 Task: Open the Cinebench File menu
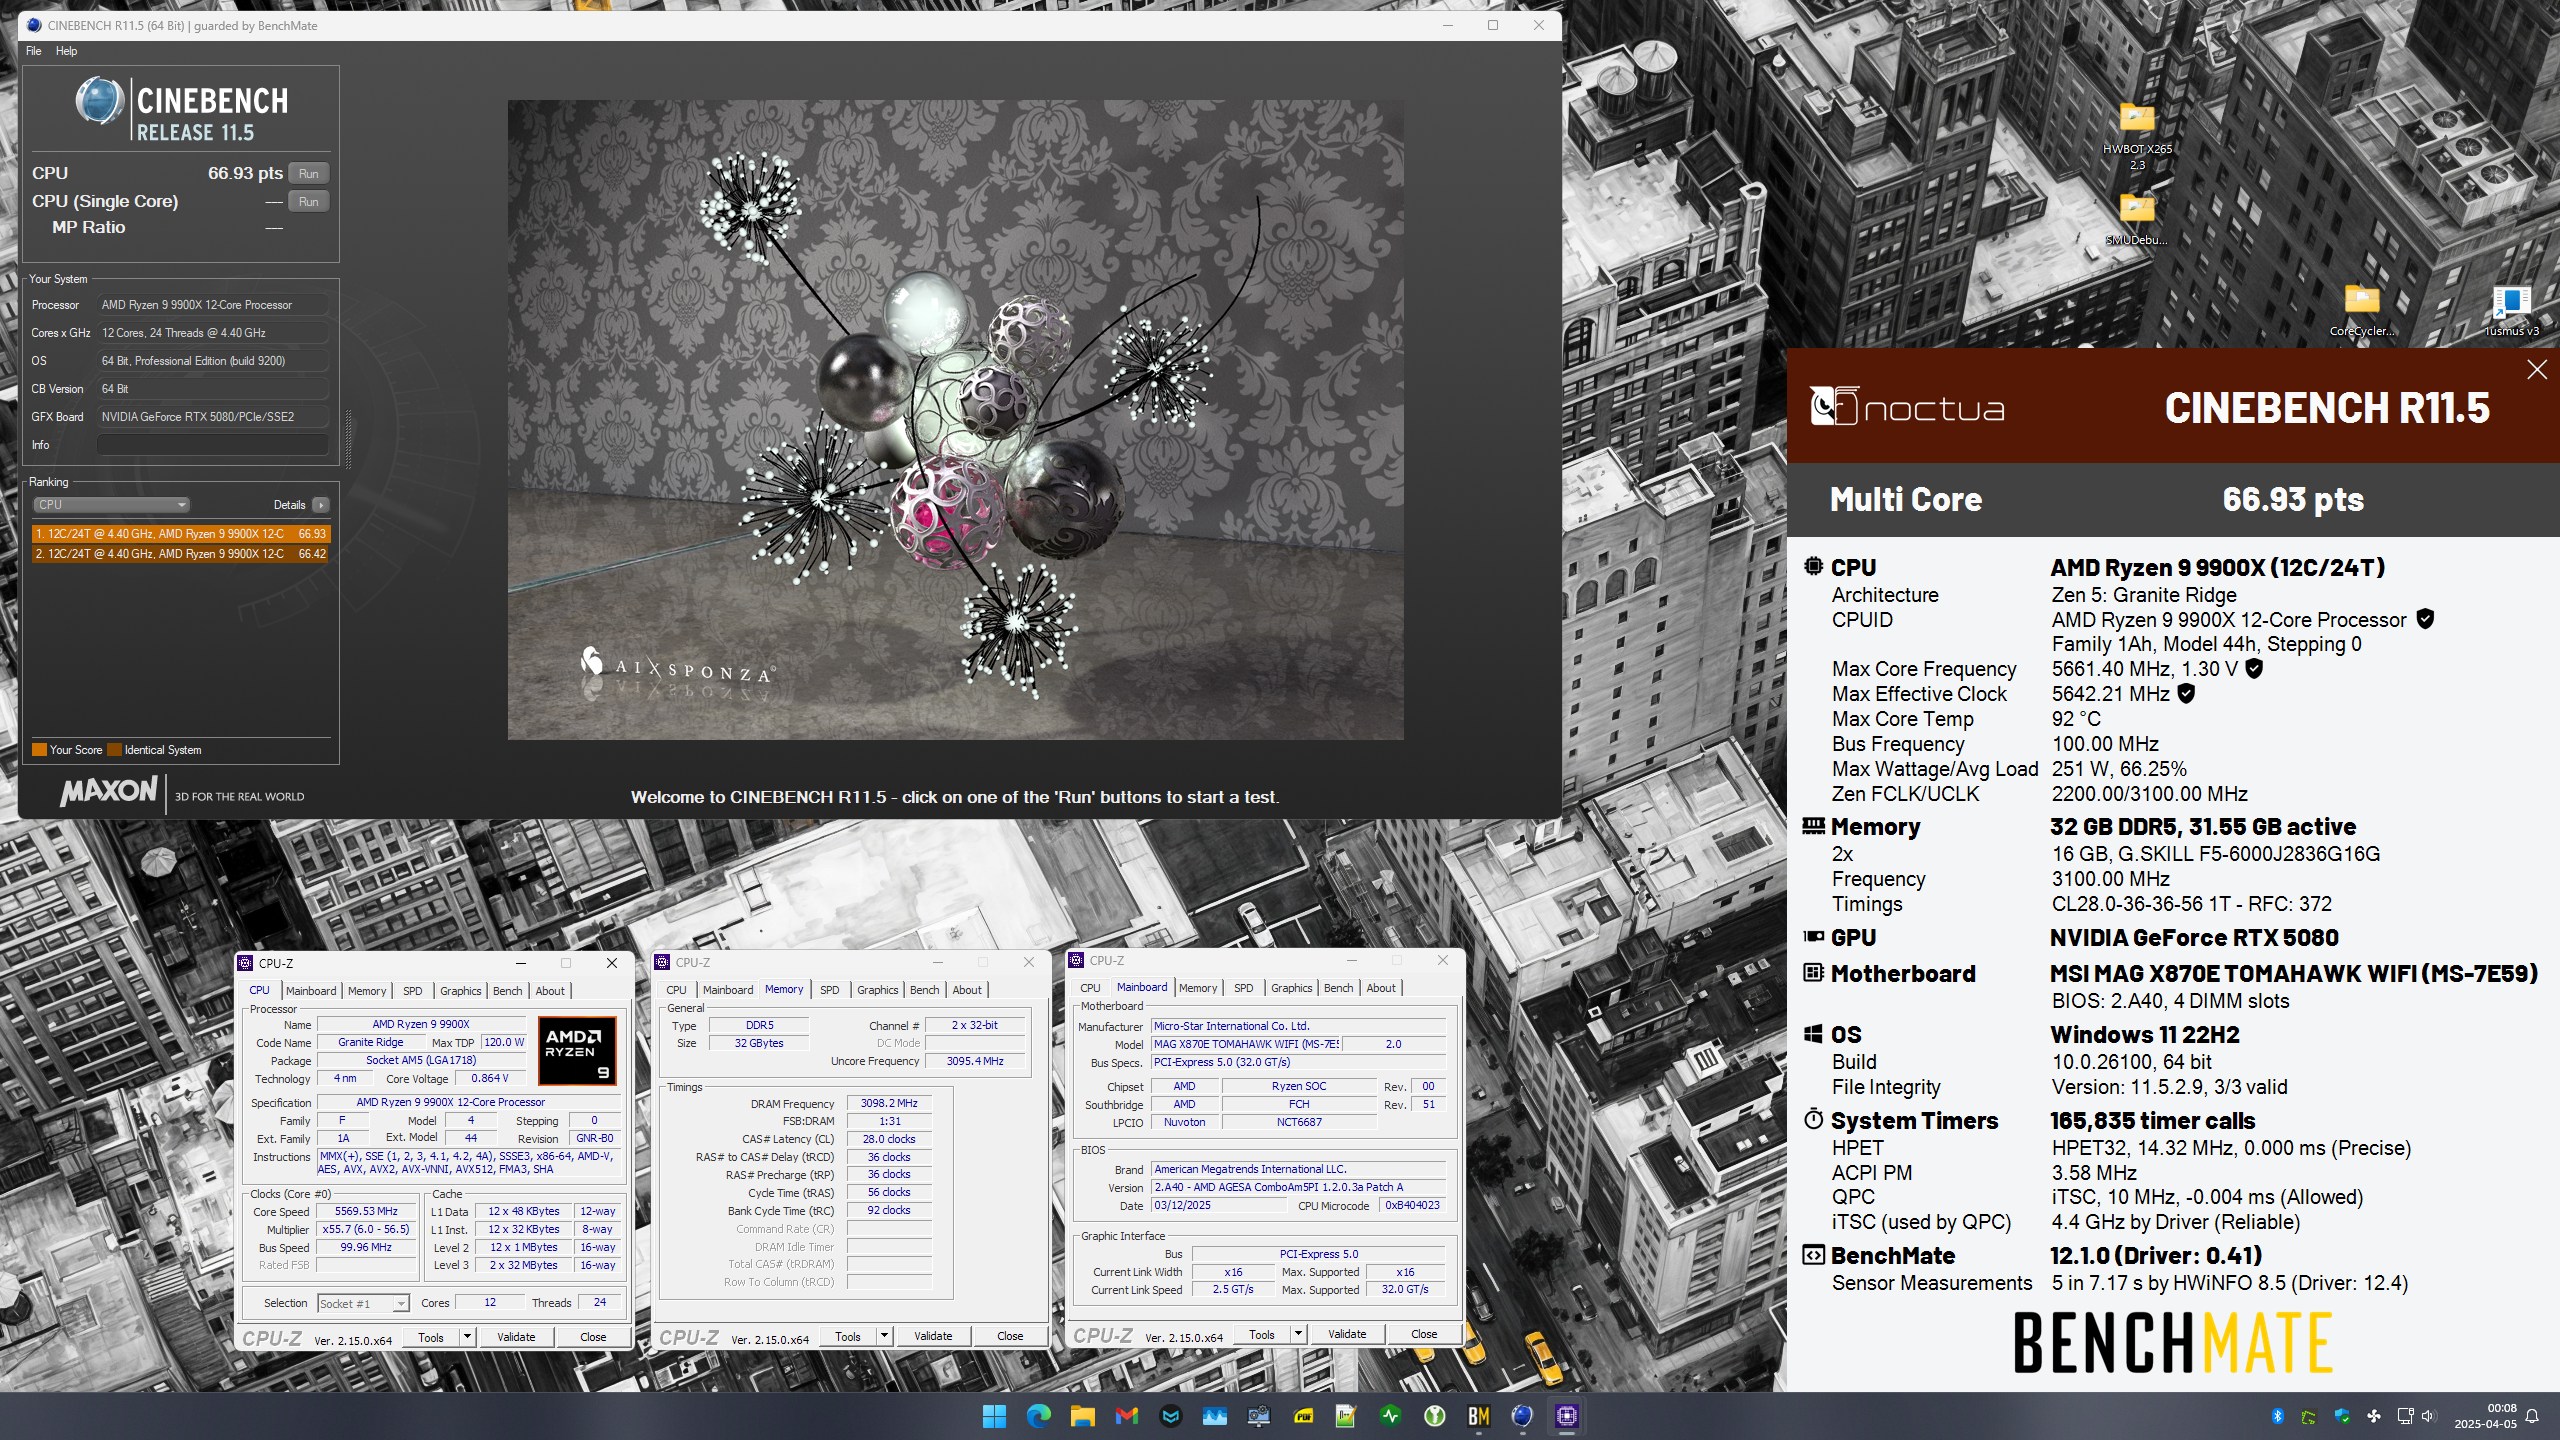click(33, 51)
